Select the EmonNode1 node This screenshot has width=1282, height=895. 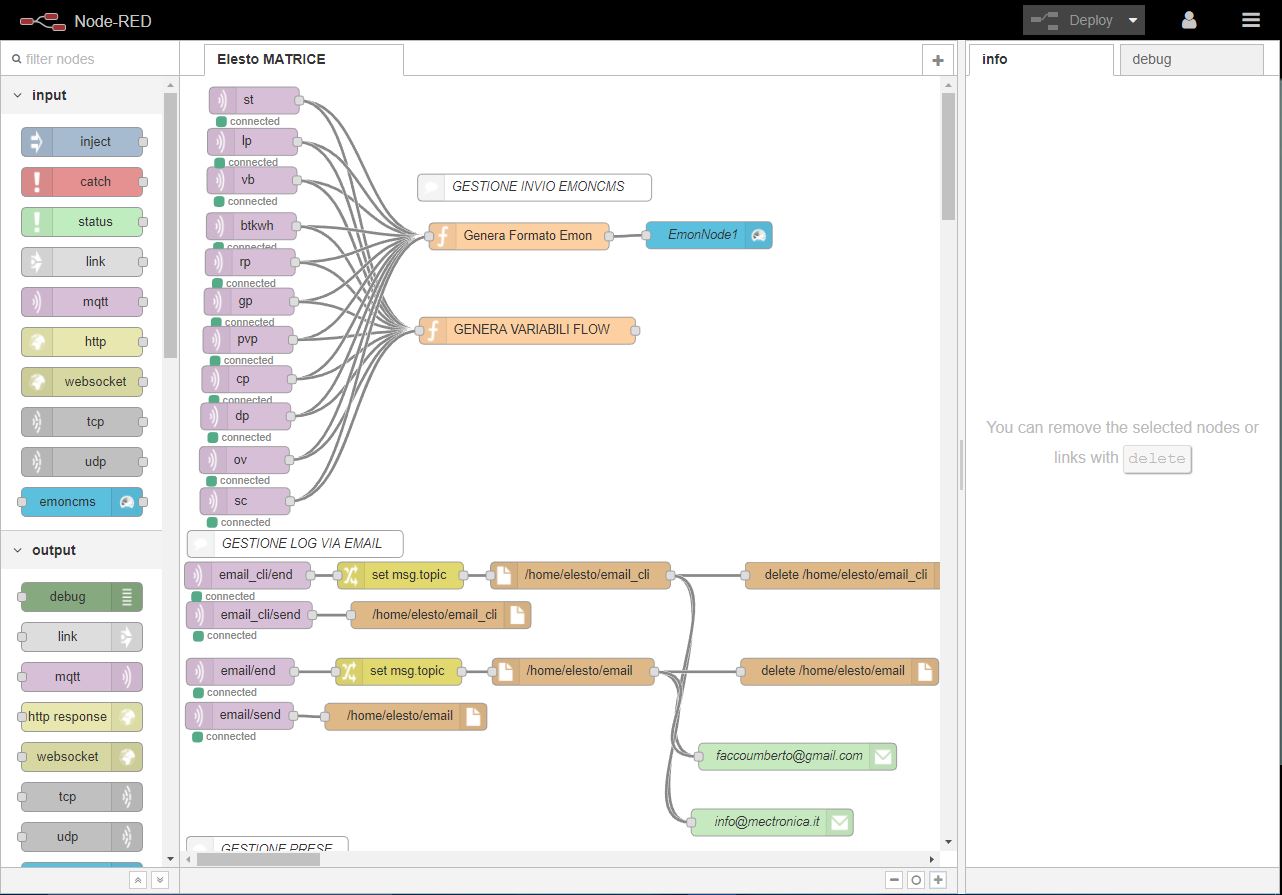click(709, 235)
